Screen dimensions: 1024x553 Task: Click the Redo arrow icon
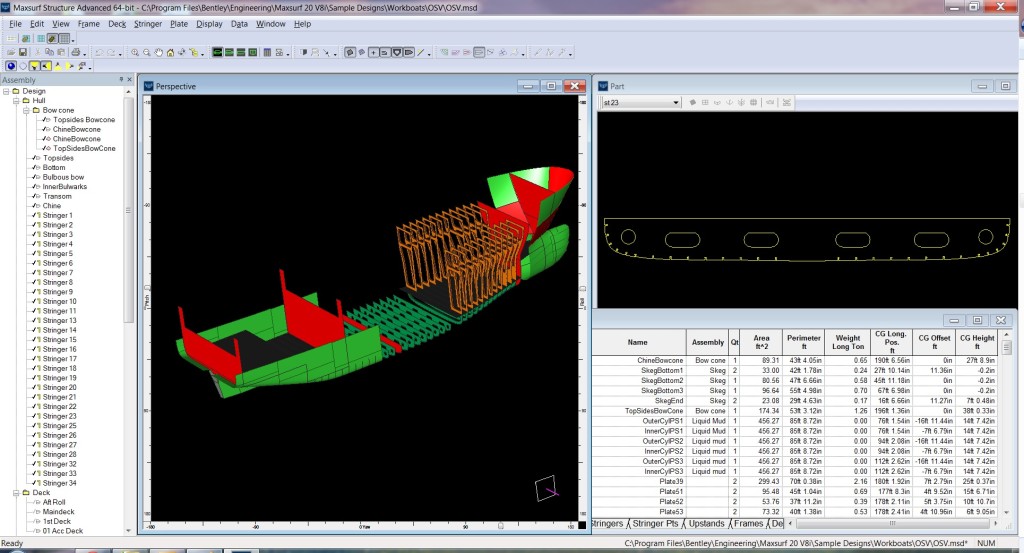tap(112, 52)
